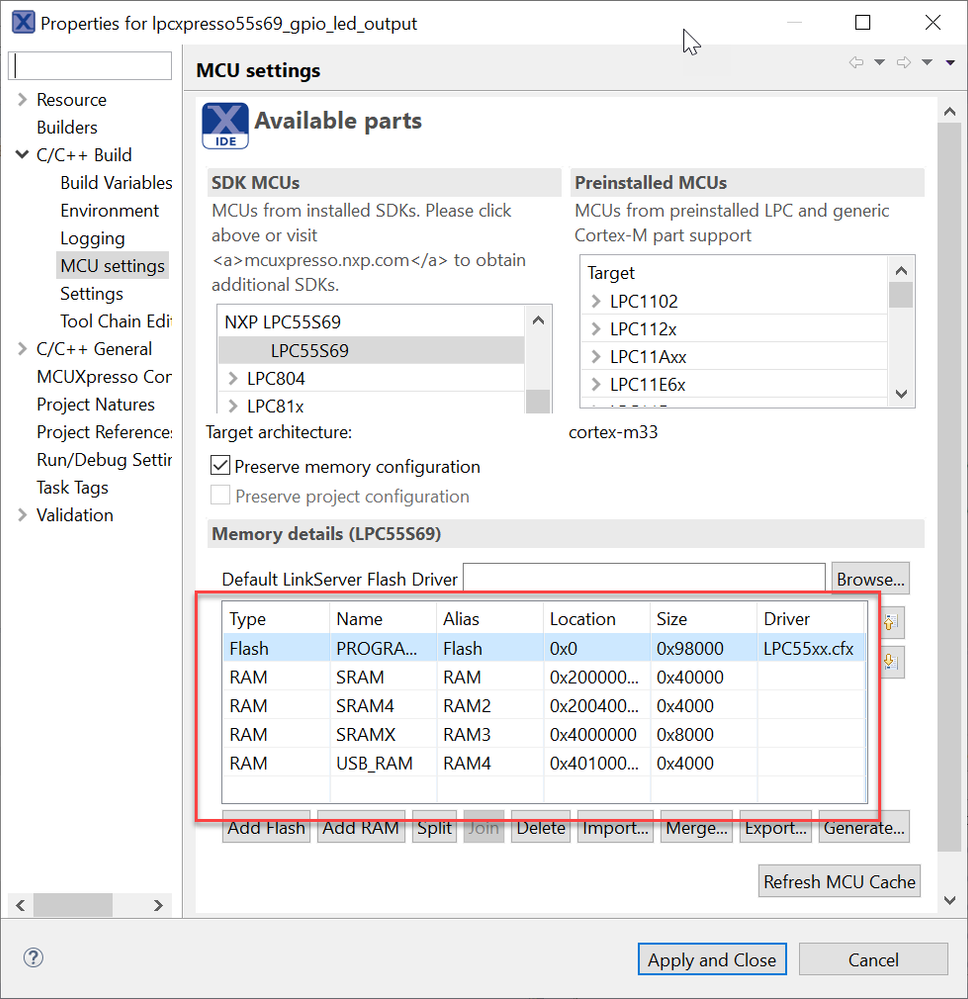Expand the Resource tree node
968x999 pixels.
22,99
